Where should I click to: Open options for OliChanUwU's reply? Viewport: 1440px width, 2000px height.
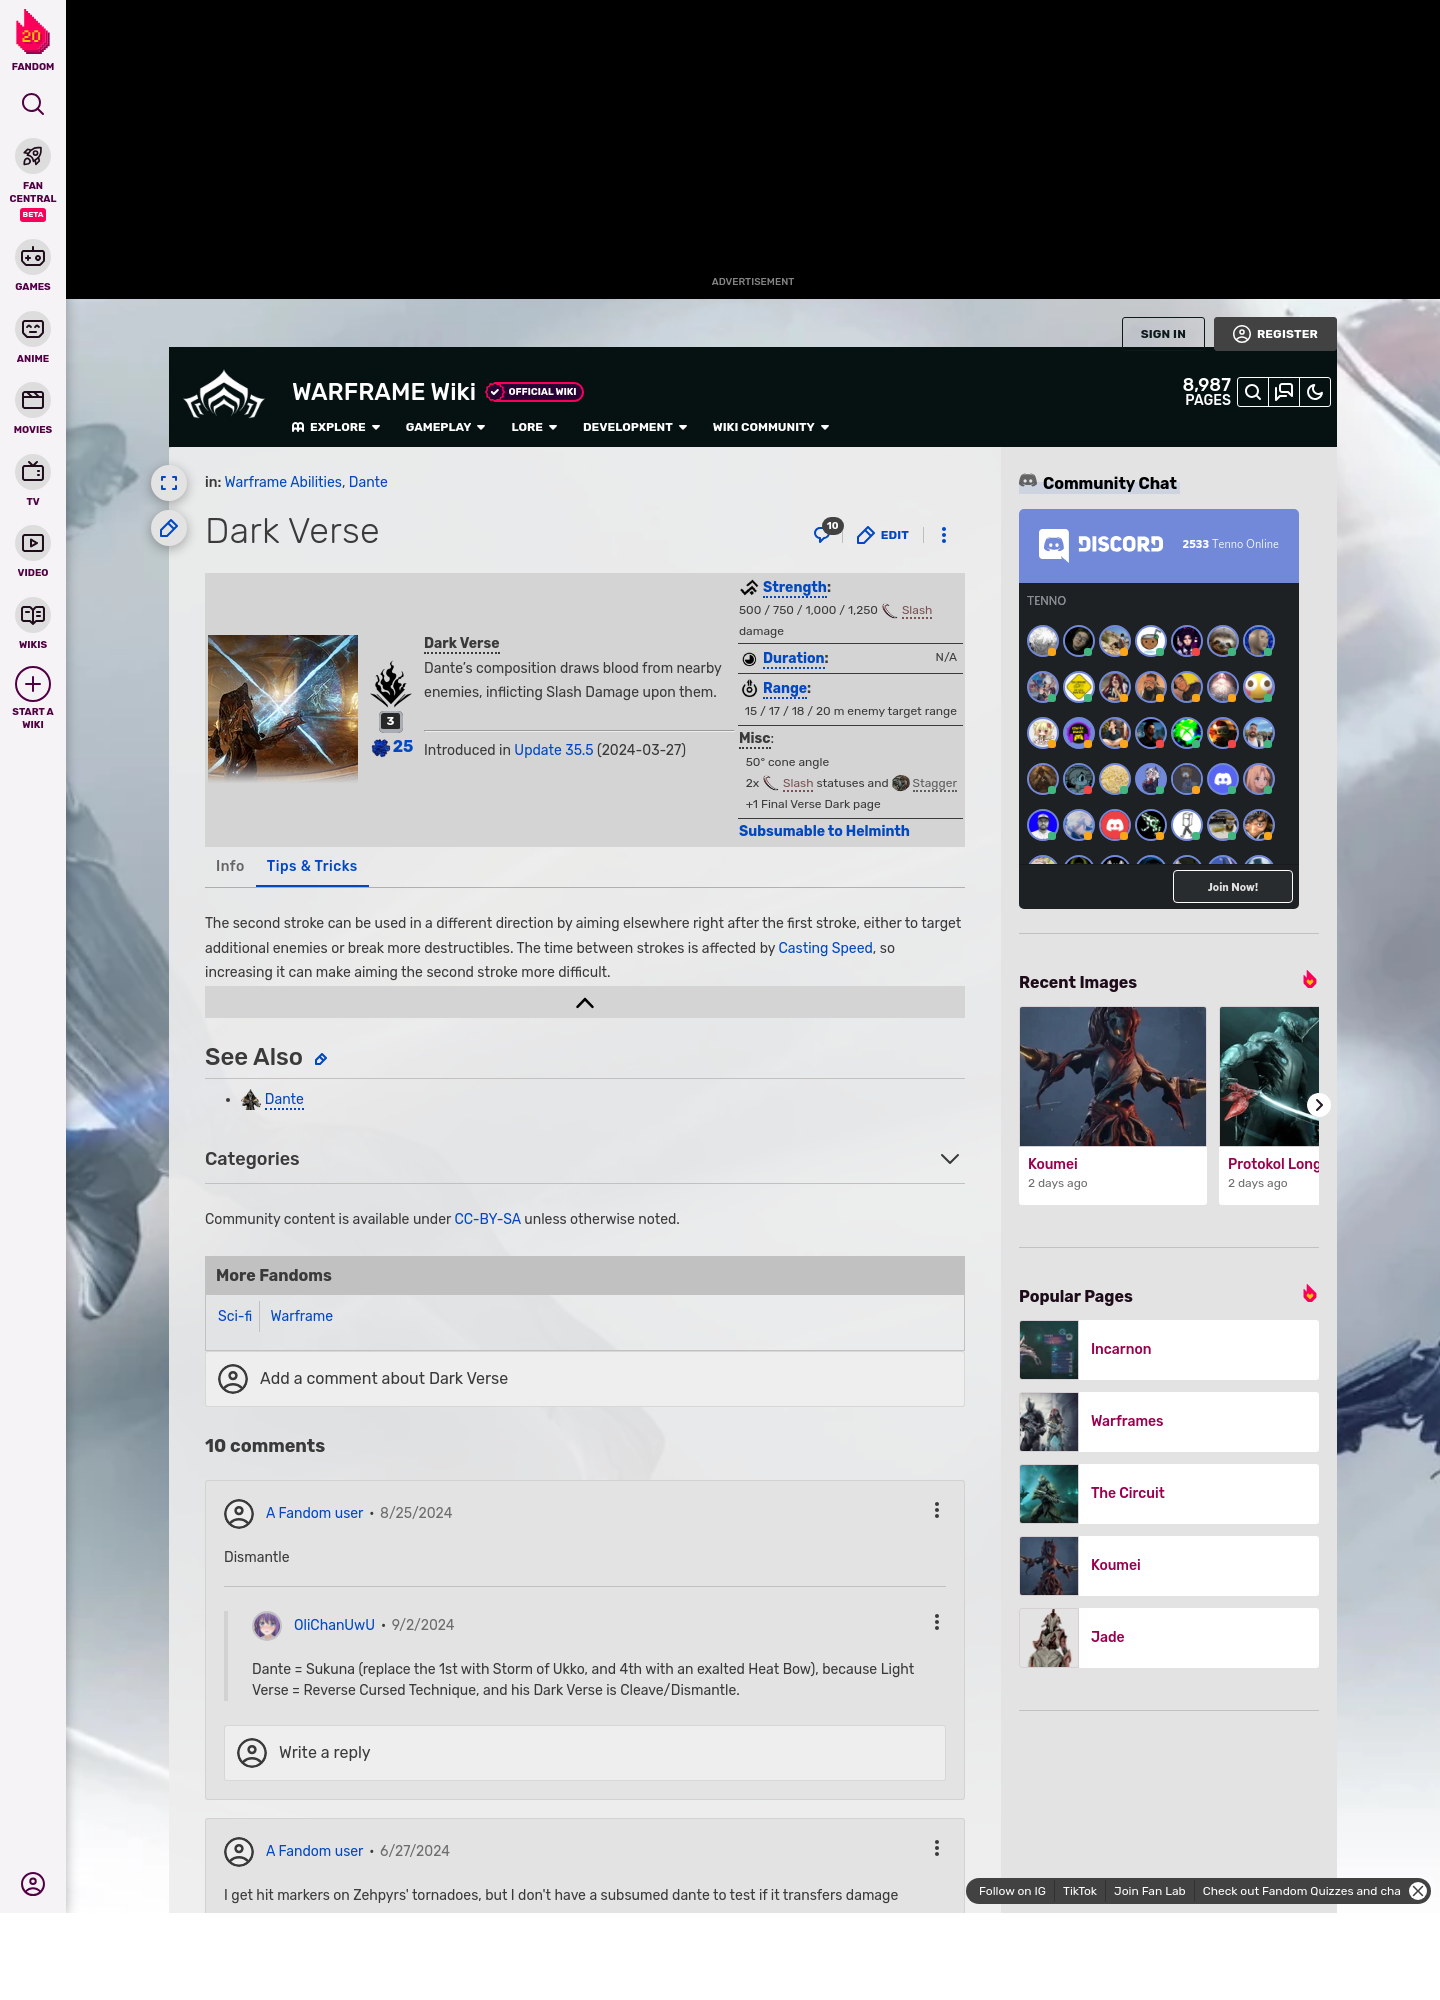[x=937, y=1622]
